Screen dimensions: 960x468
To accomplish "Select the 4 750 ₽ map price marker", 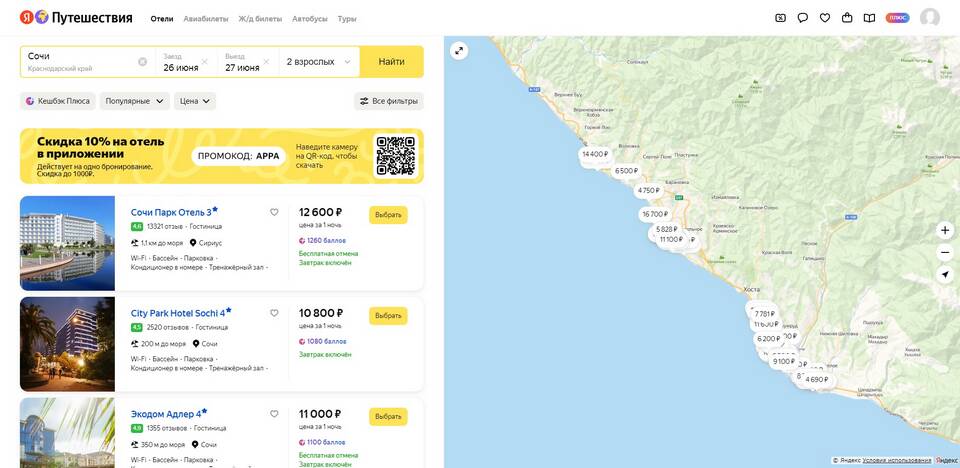I will coord(649,191).
